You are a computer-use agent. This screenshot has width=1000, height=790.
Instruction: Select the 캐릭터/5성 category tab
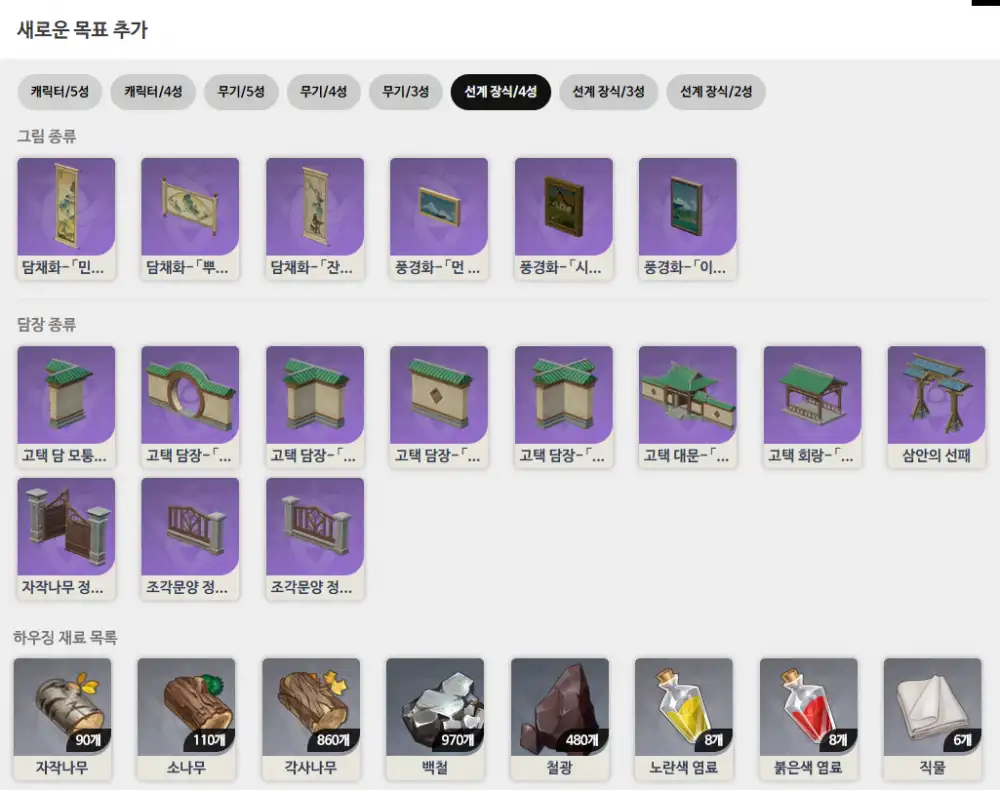(60, 92)
